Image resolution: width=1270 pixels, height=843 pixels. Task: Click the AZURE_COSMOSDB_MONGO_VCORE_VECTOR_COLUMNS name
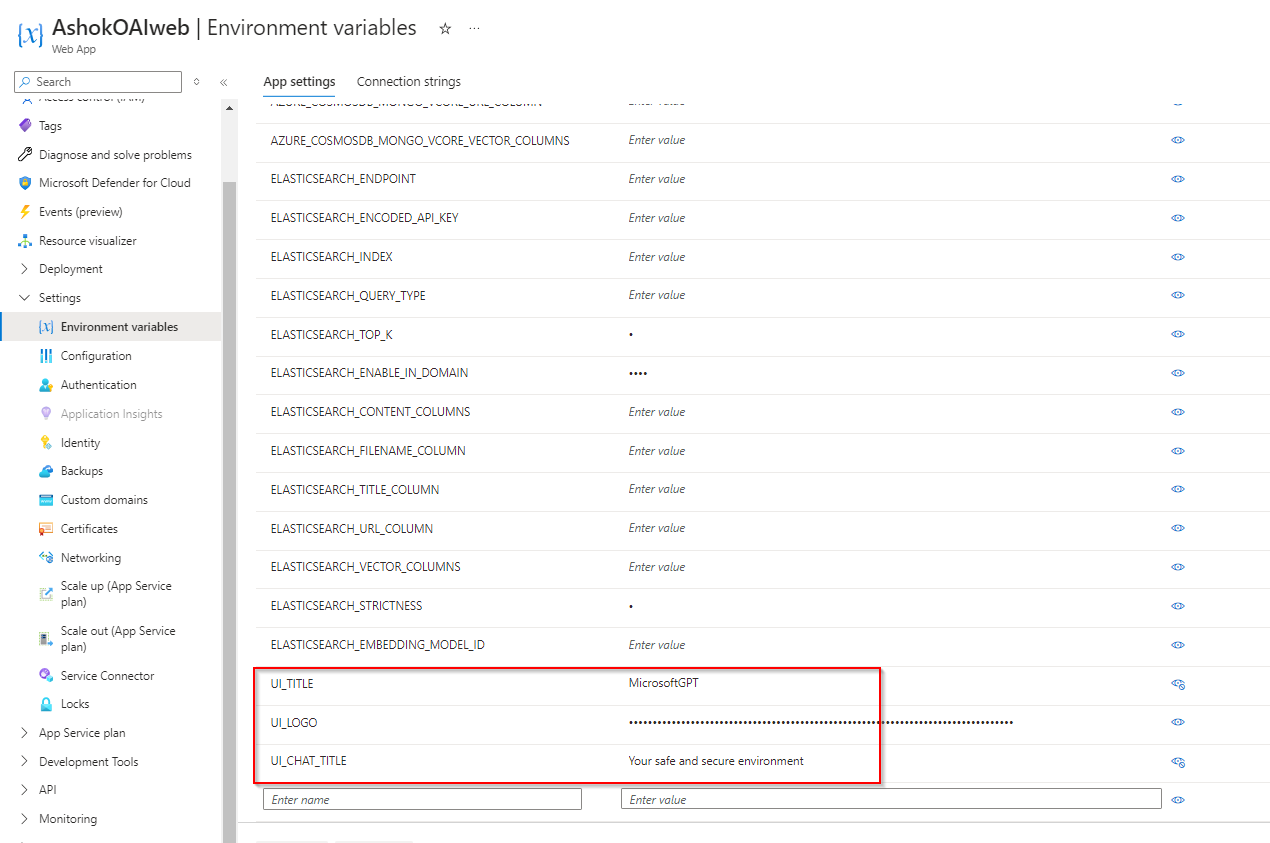click(x=420, y=141)
